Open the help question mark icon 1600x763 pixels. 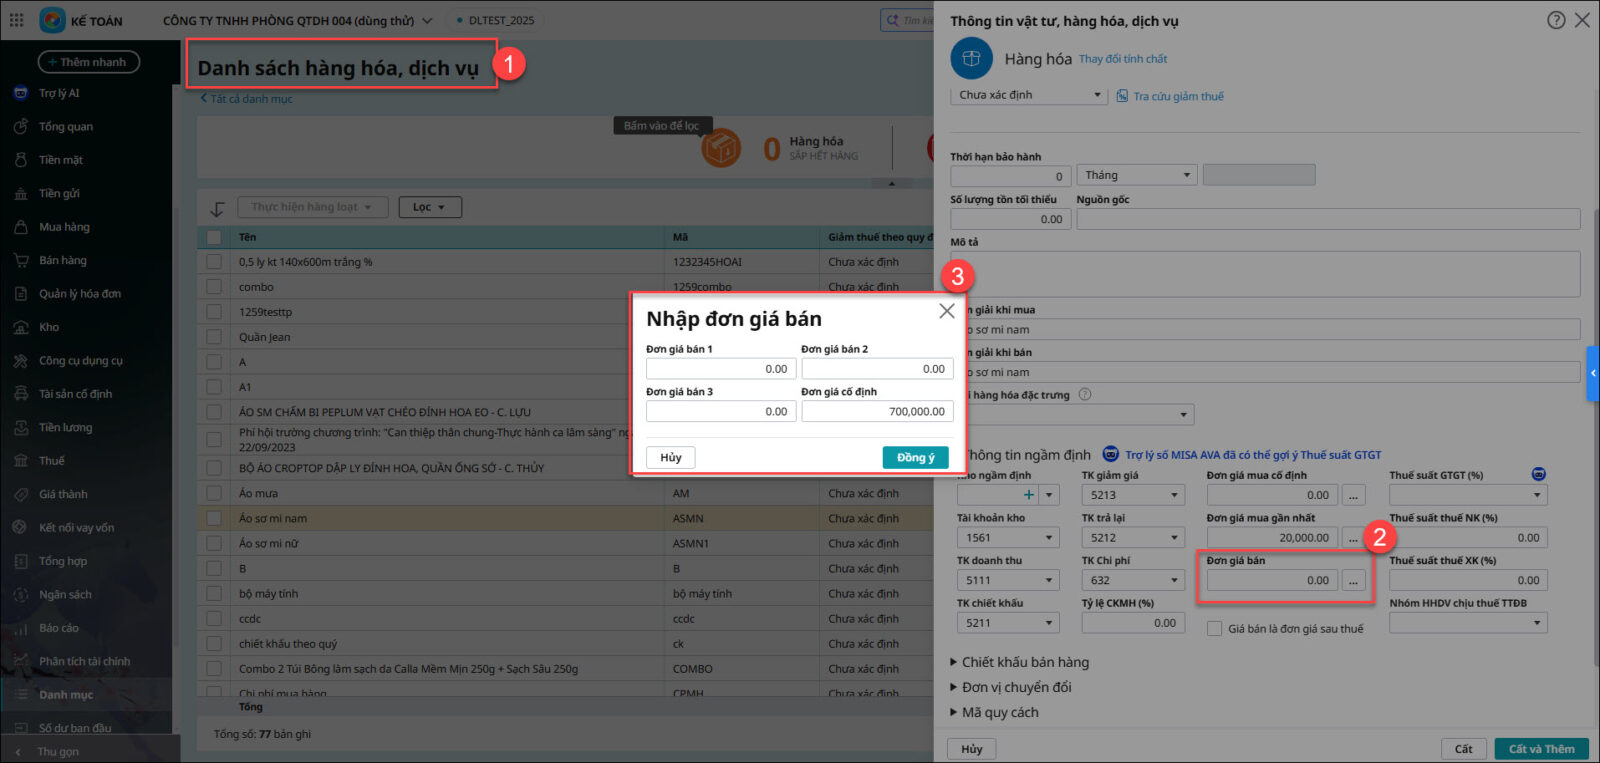pyautogui.click(x=1555, y=20)
